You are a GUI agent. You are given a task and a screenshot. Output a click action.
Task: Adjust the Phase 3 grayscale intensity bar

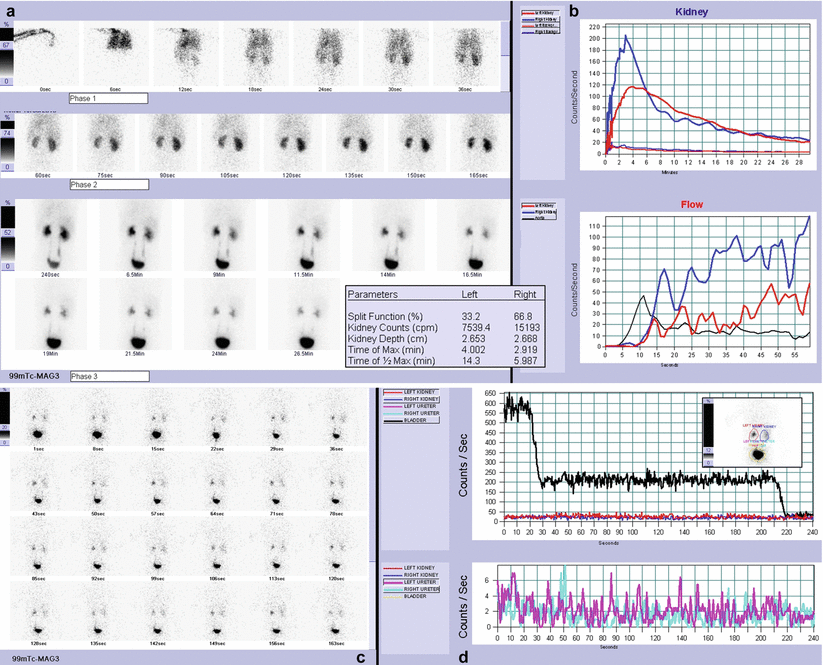[7, 233]
